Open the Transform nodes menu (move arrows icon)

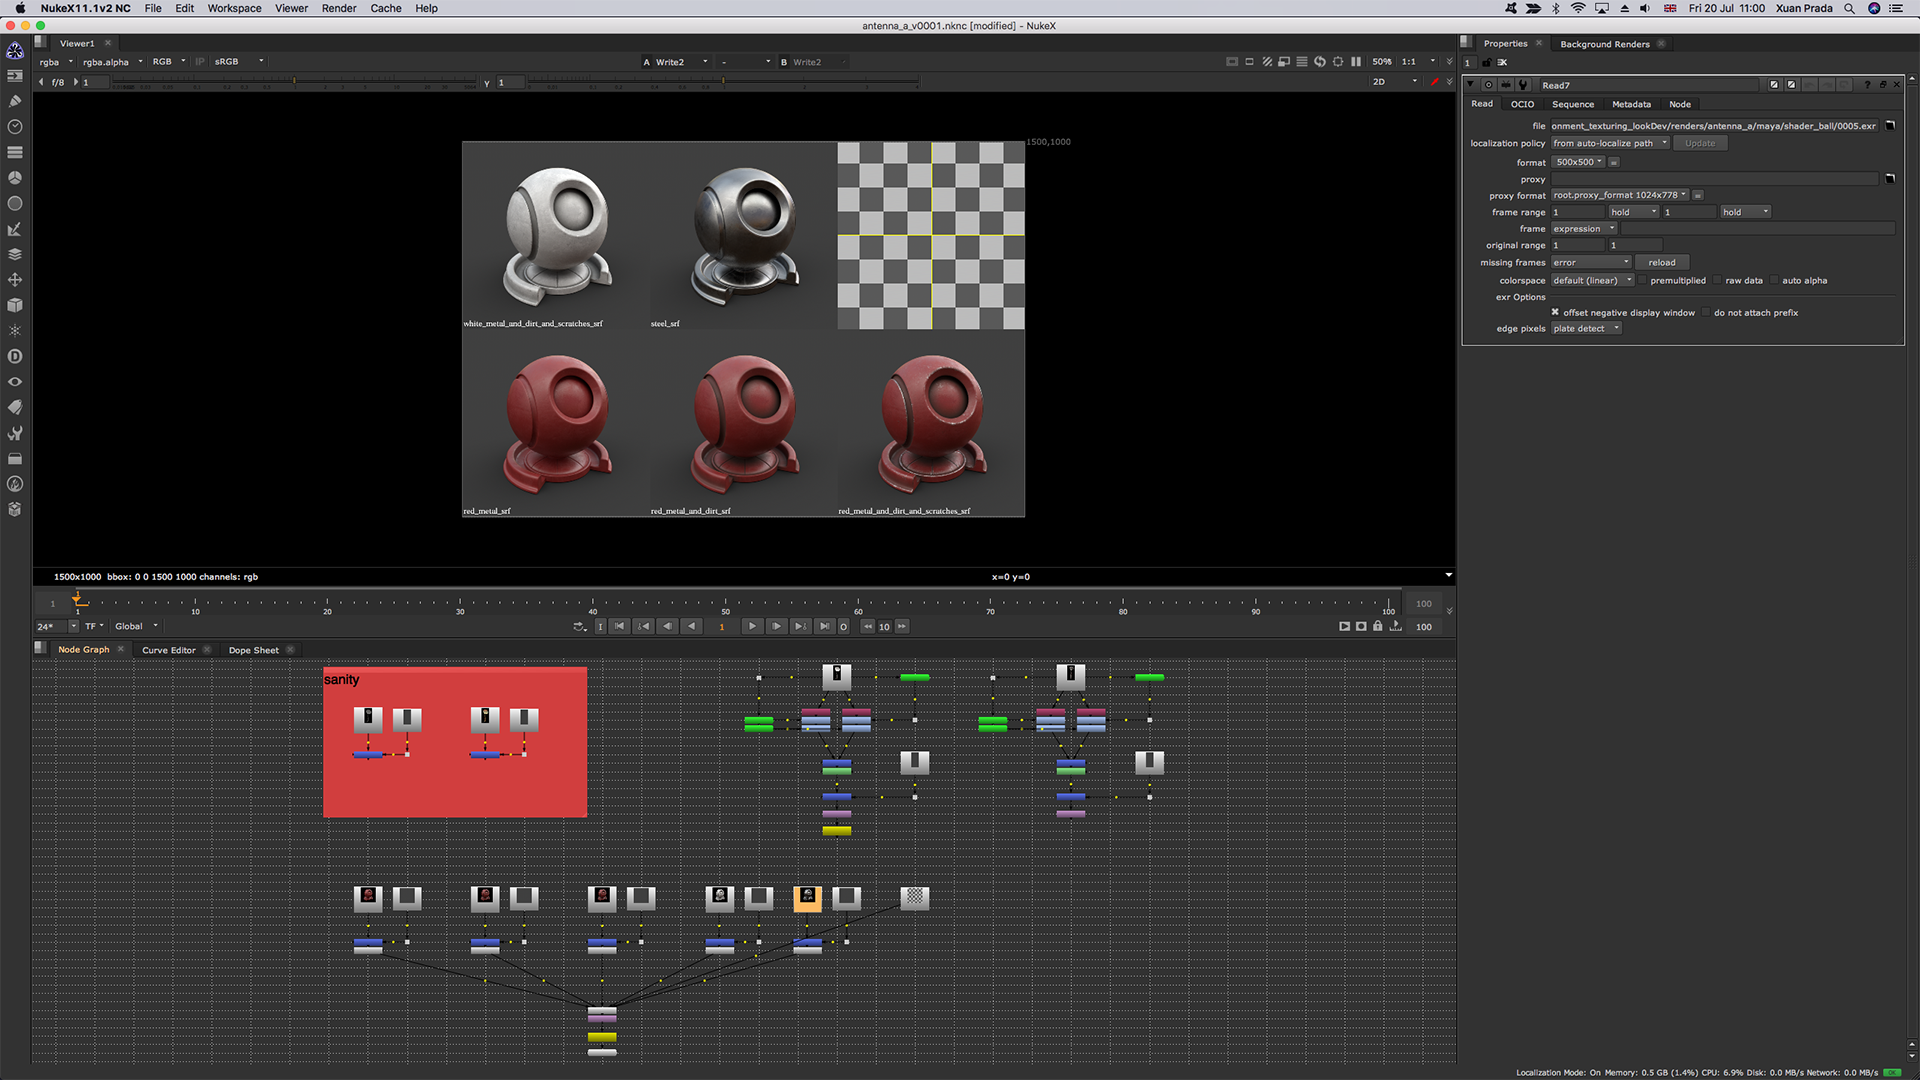(x=15, y=280)
